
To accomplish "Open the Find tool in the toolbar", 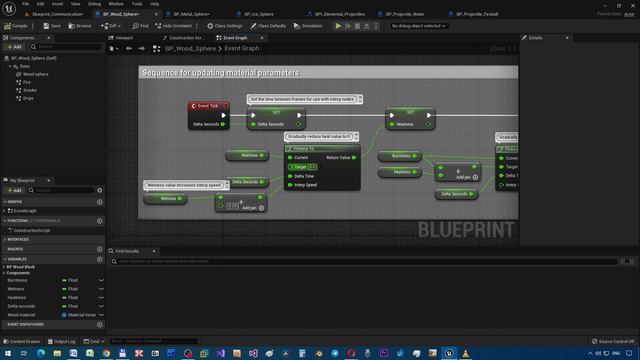I will pyautogui.click(x=140, y=26).
